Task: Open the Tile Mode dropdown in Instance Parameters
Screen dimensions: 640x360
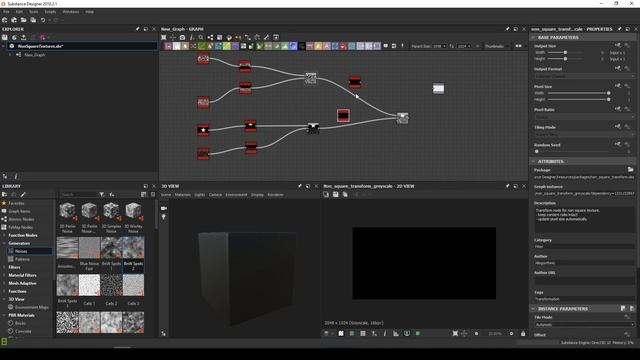Action: click(x=584, y=324)
